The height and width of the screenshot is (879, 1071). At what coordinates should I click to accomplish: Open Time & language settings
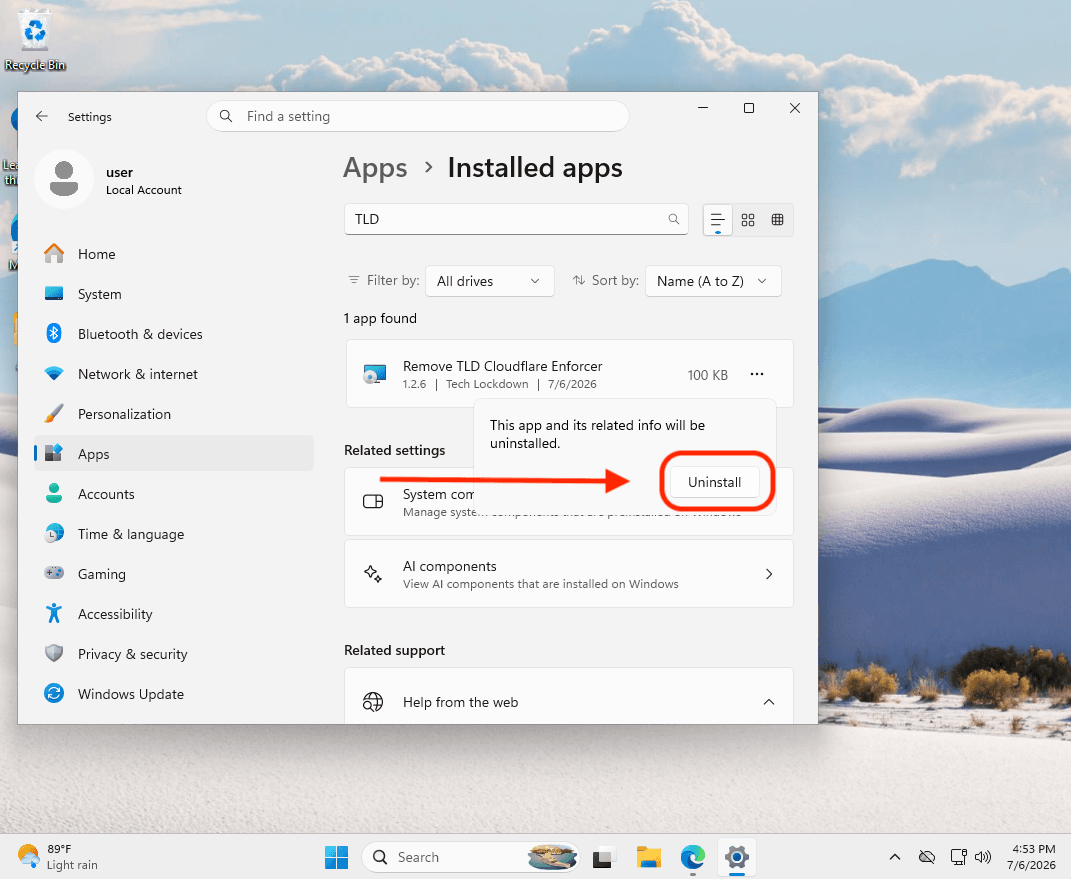[x=174, y=534]
